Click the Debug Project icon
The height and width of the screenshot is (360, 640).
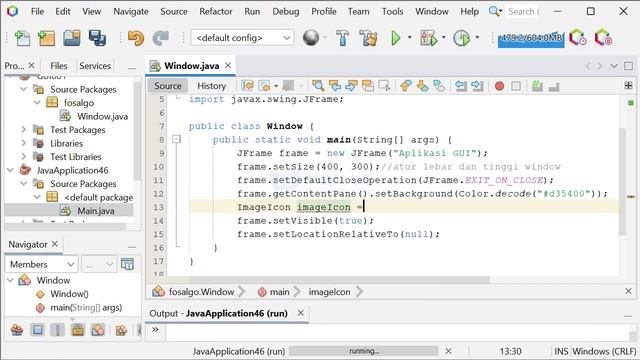pyautogui.click(x=428, y=38)
